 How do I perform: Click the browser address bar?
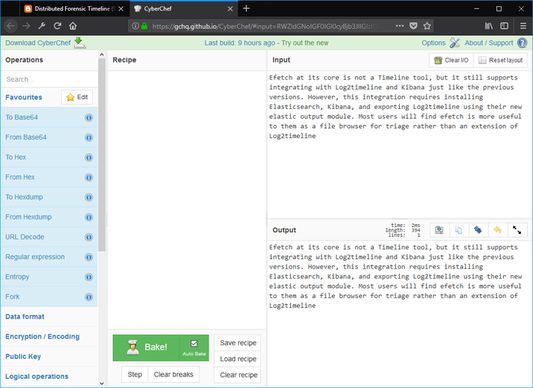(x=262, y=26)
